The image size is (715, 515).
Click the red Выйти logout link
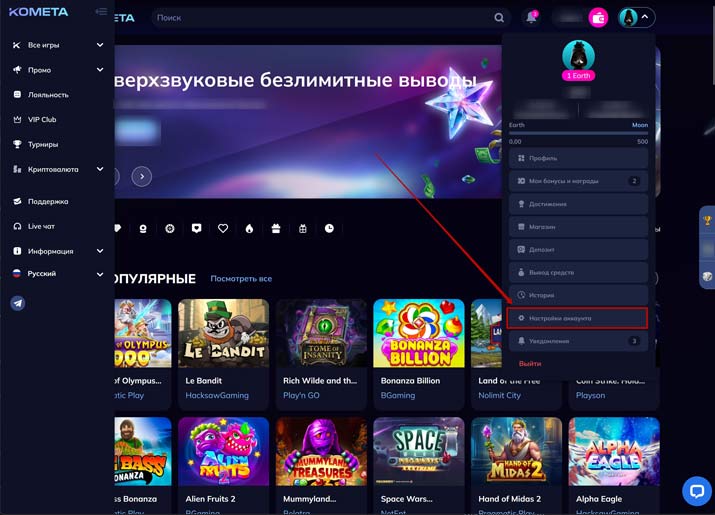coord(530,364)
